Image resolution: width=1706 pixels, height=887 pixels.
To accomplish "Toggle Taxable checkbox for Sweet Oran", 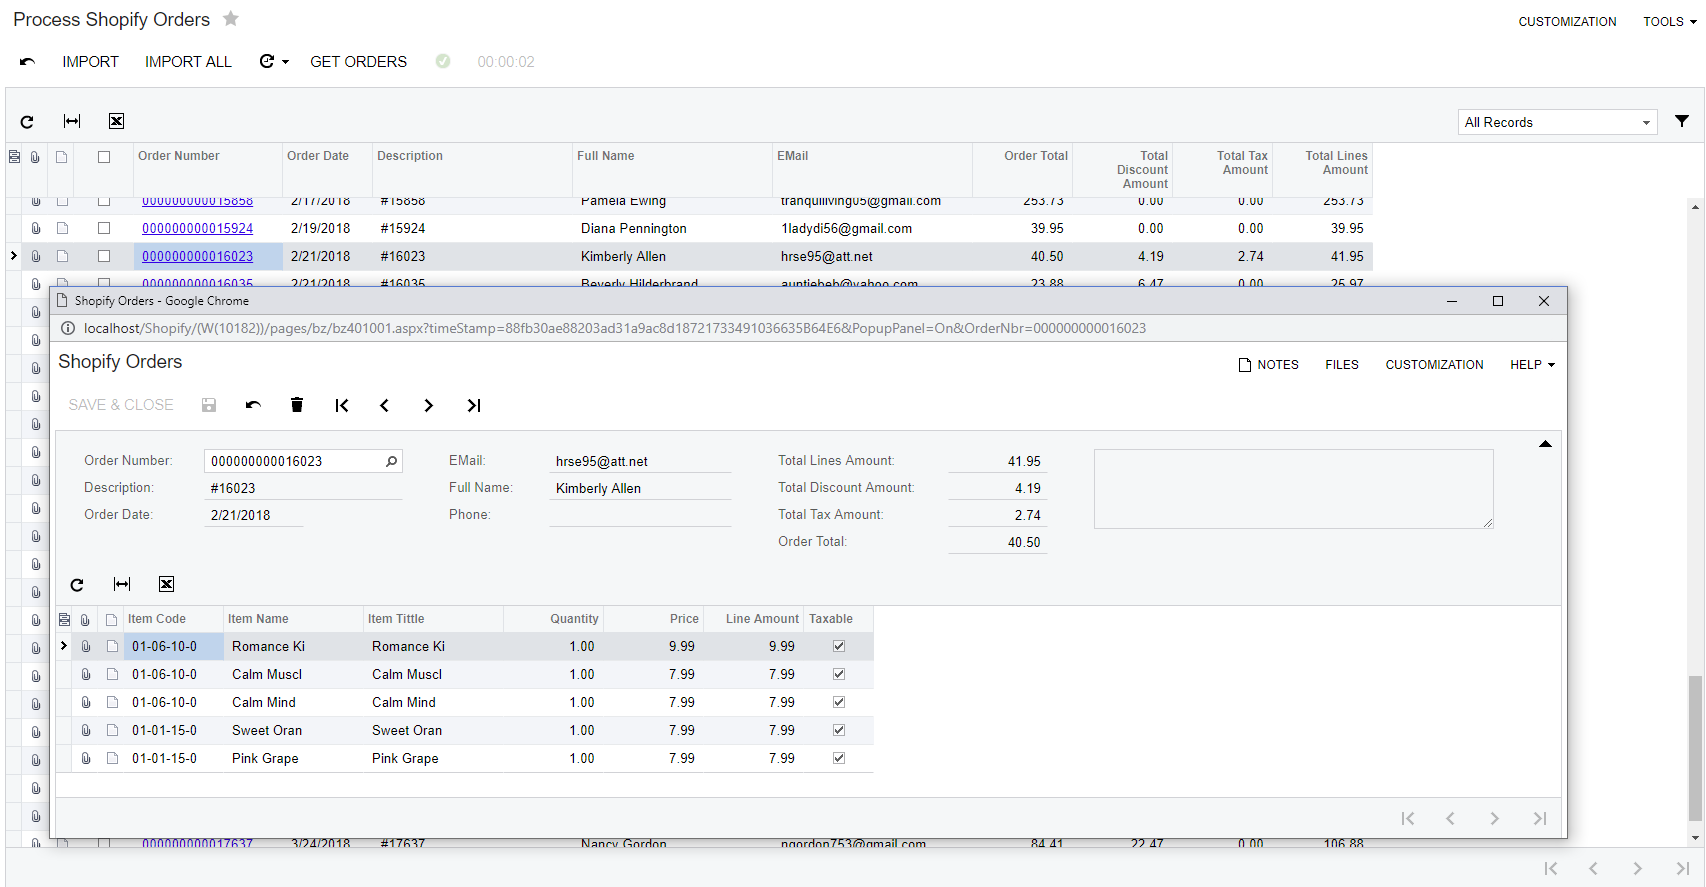I will click(839, 730).
